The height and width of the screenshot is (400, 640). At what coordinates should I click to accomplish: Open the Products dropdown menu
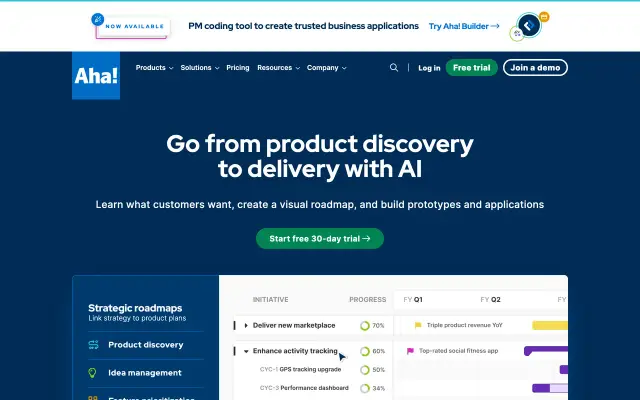click(x=154, y=68)
